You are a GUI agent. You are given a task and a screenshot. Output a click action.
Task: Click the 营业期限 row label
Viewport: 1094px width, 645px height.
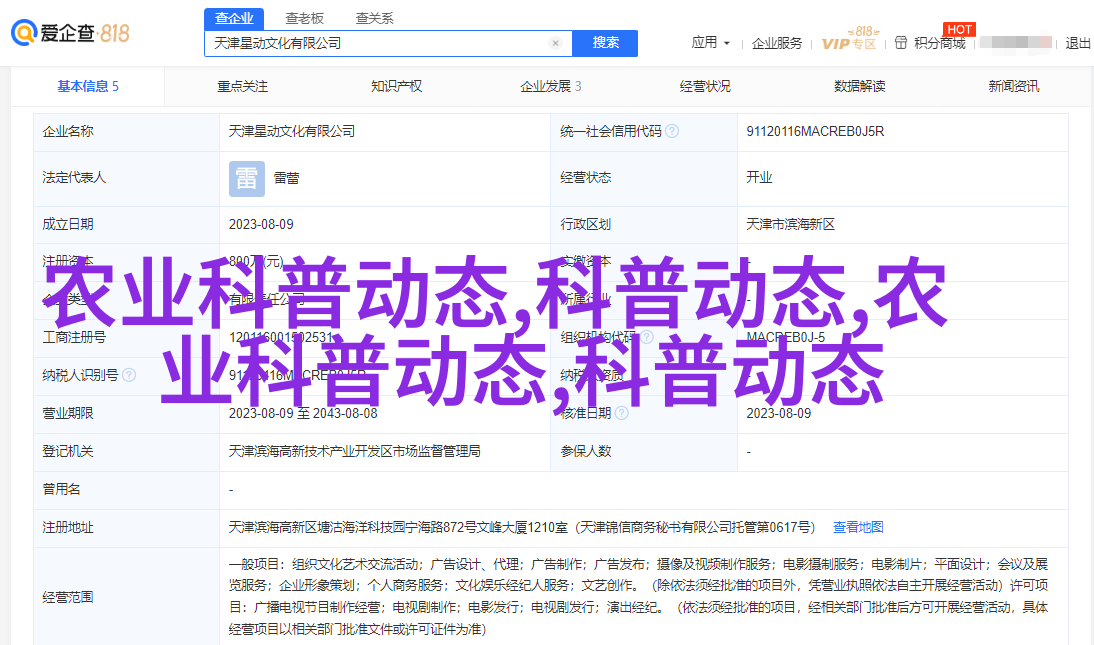pyautogui.click(x=68, y=413)
